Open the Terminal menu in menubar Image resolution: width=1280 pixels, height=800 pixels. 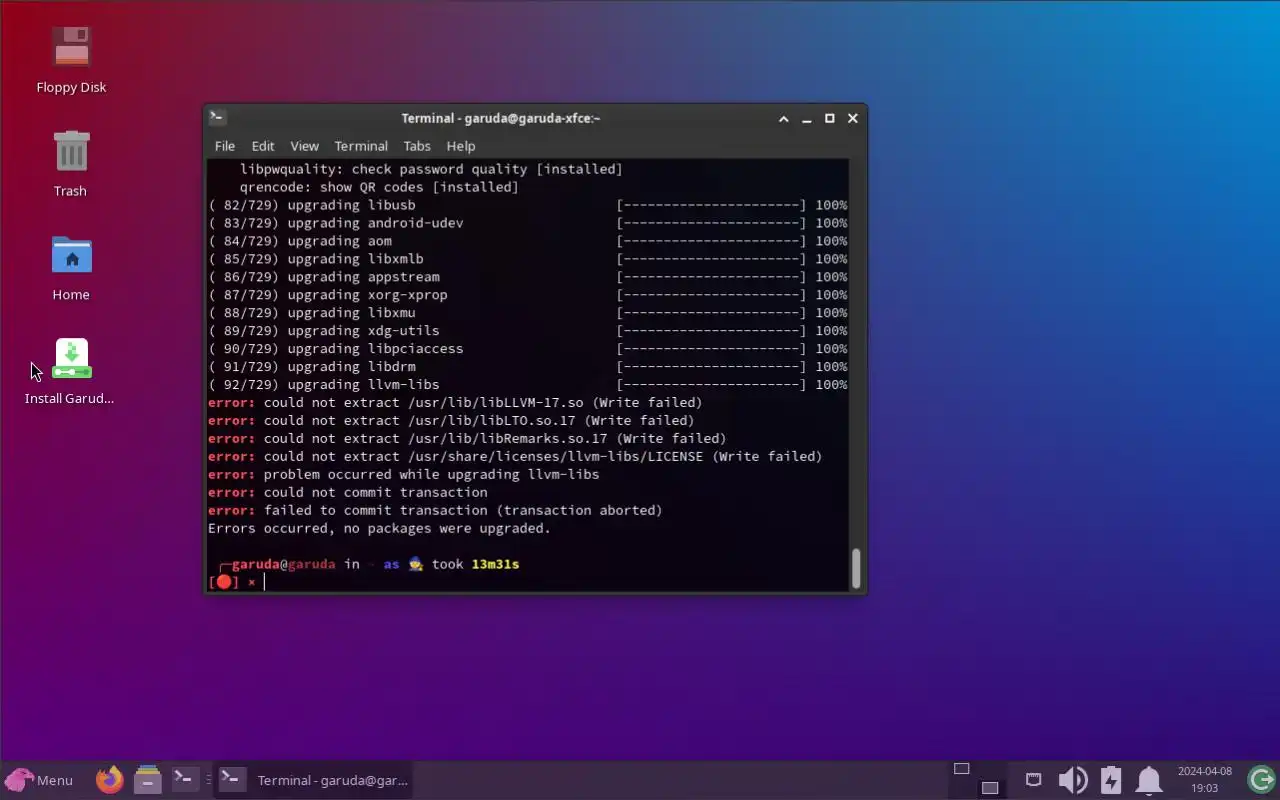coord(361,146)
